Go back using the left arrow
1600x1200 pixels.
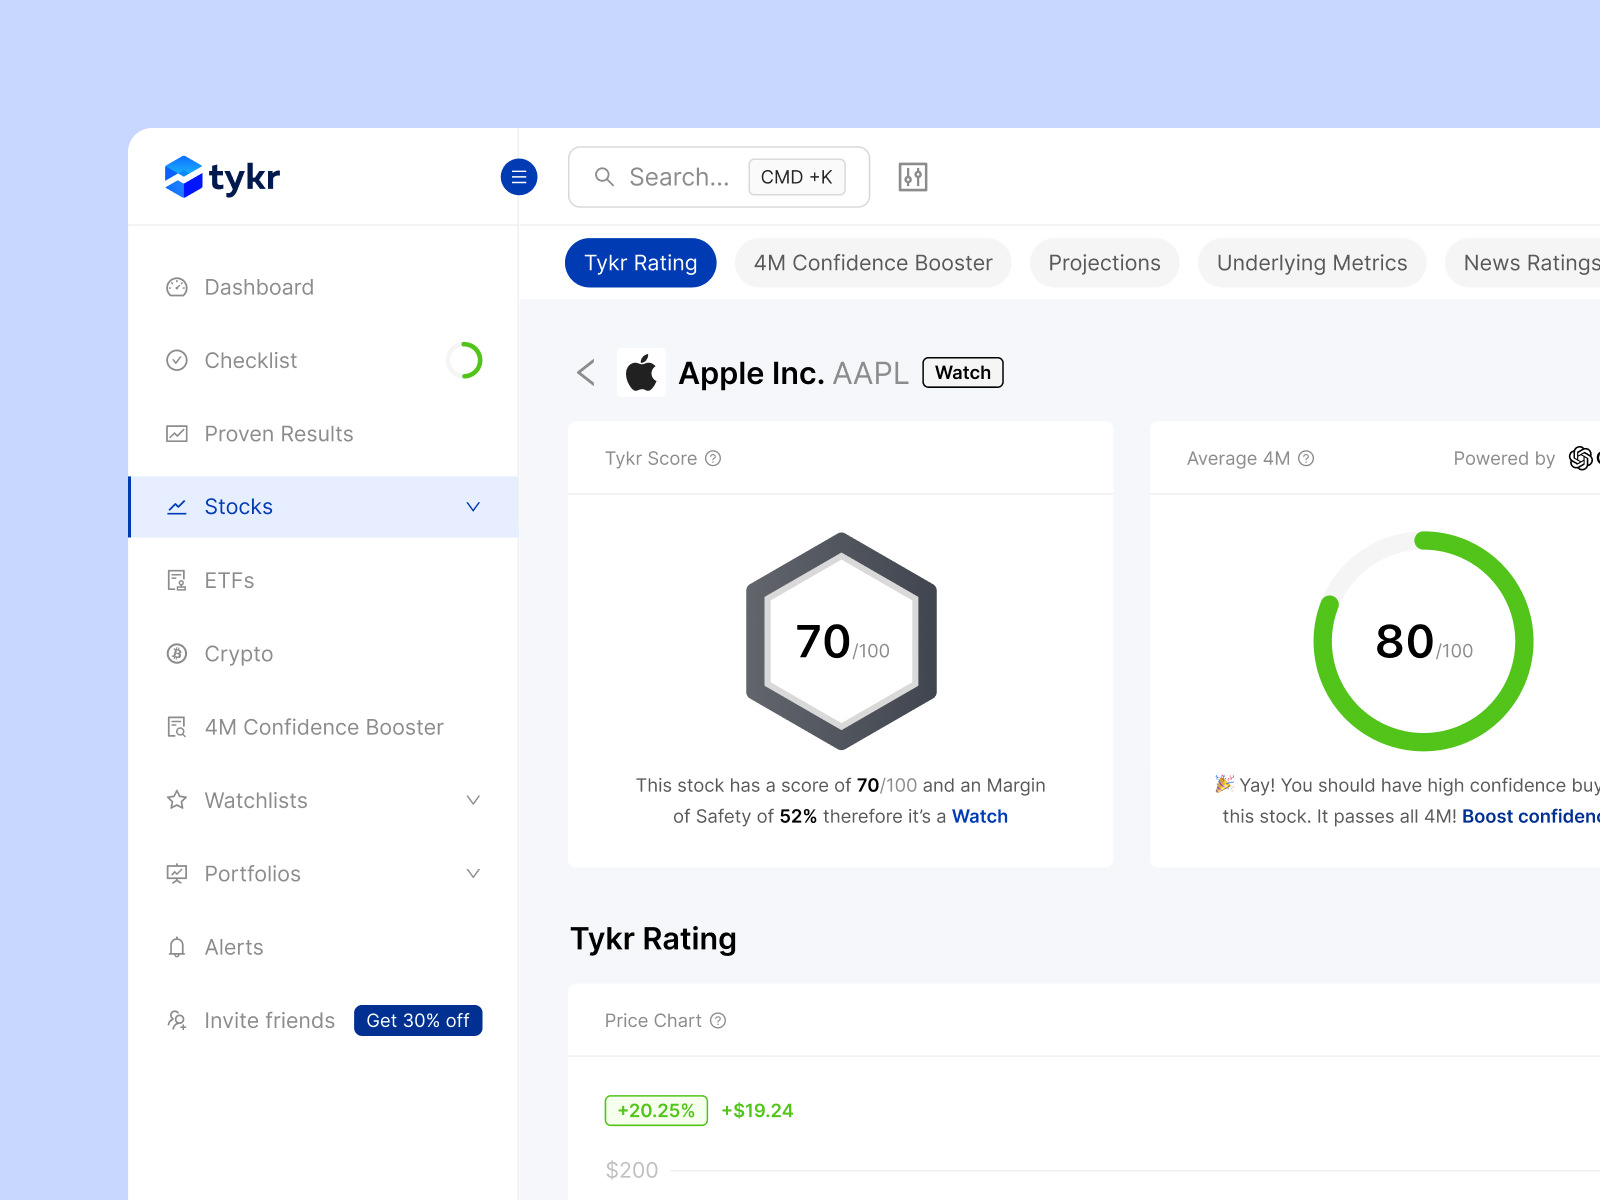(x=586, y=373)
